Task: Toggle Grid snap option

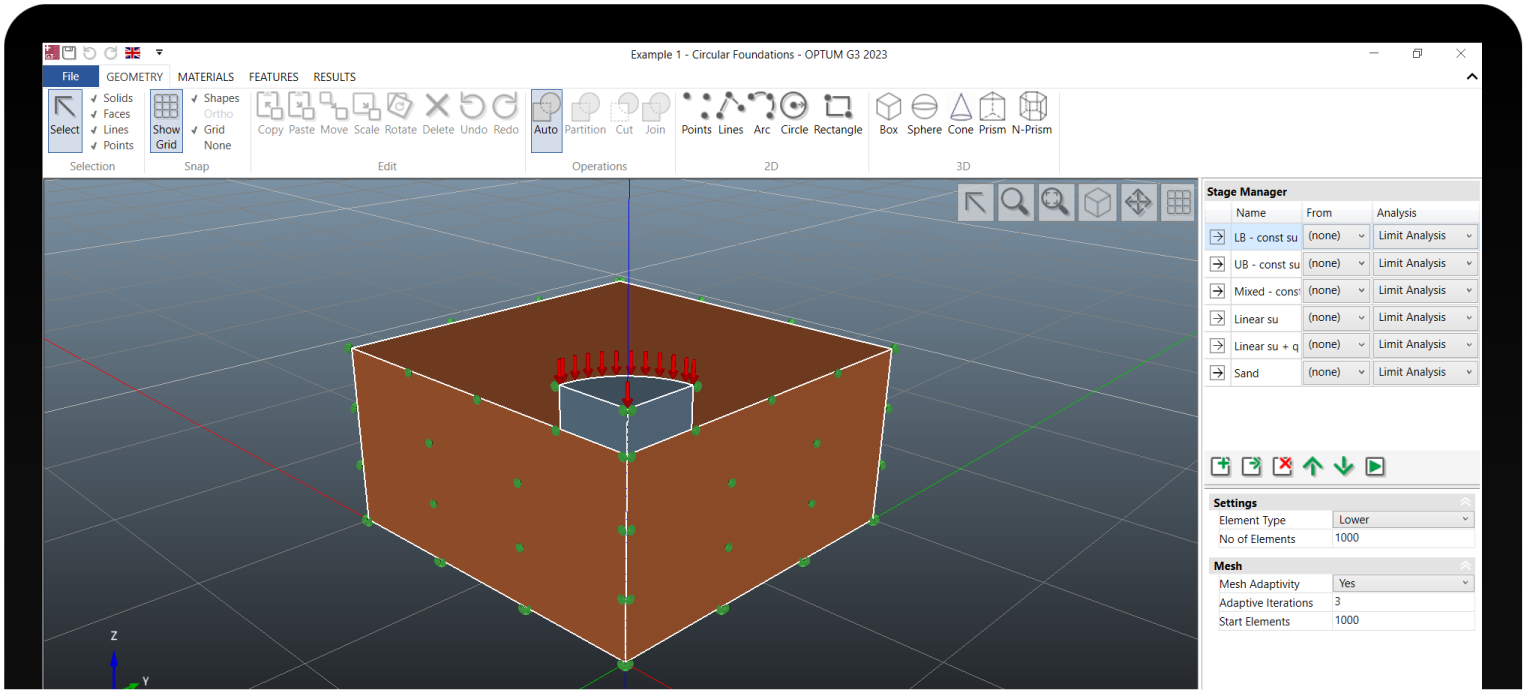Action: pyautogui.click(x=208, y=130)
